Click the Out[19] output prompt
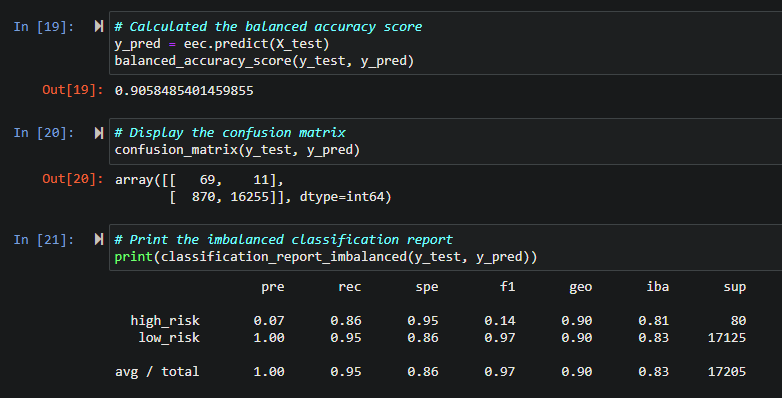The height and width of the screenshot is (398, 782). (x=73, y=90)
